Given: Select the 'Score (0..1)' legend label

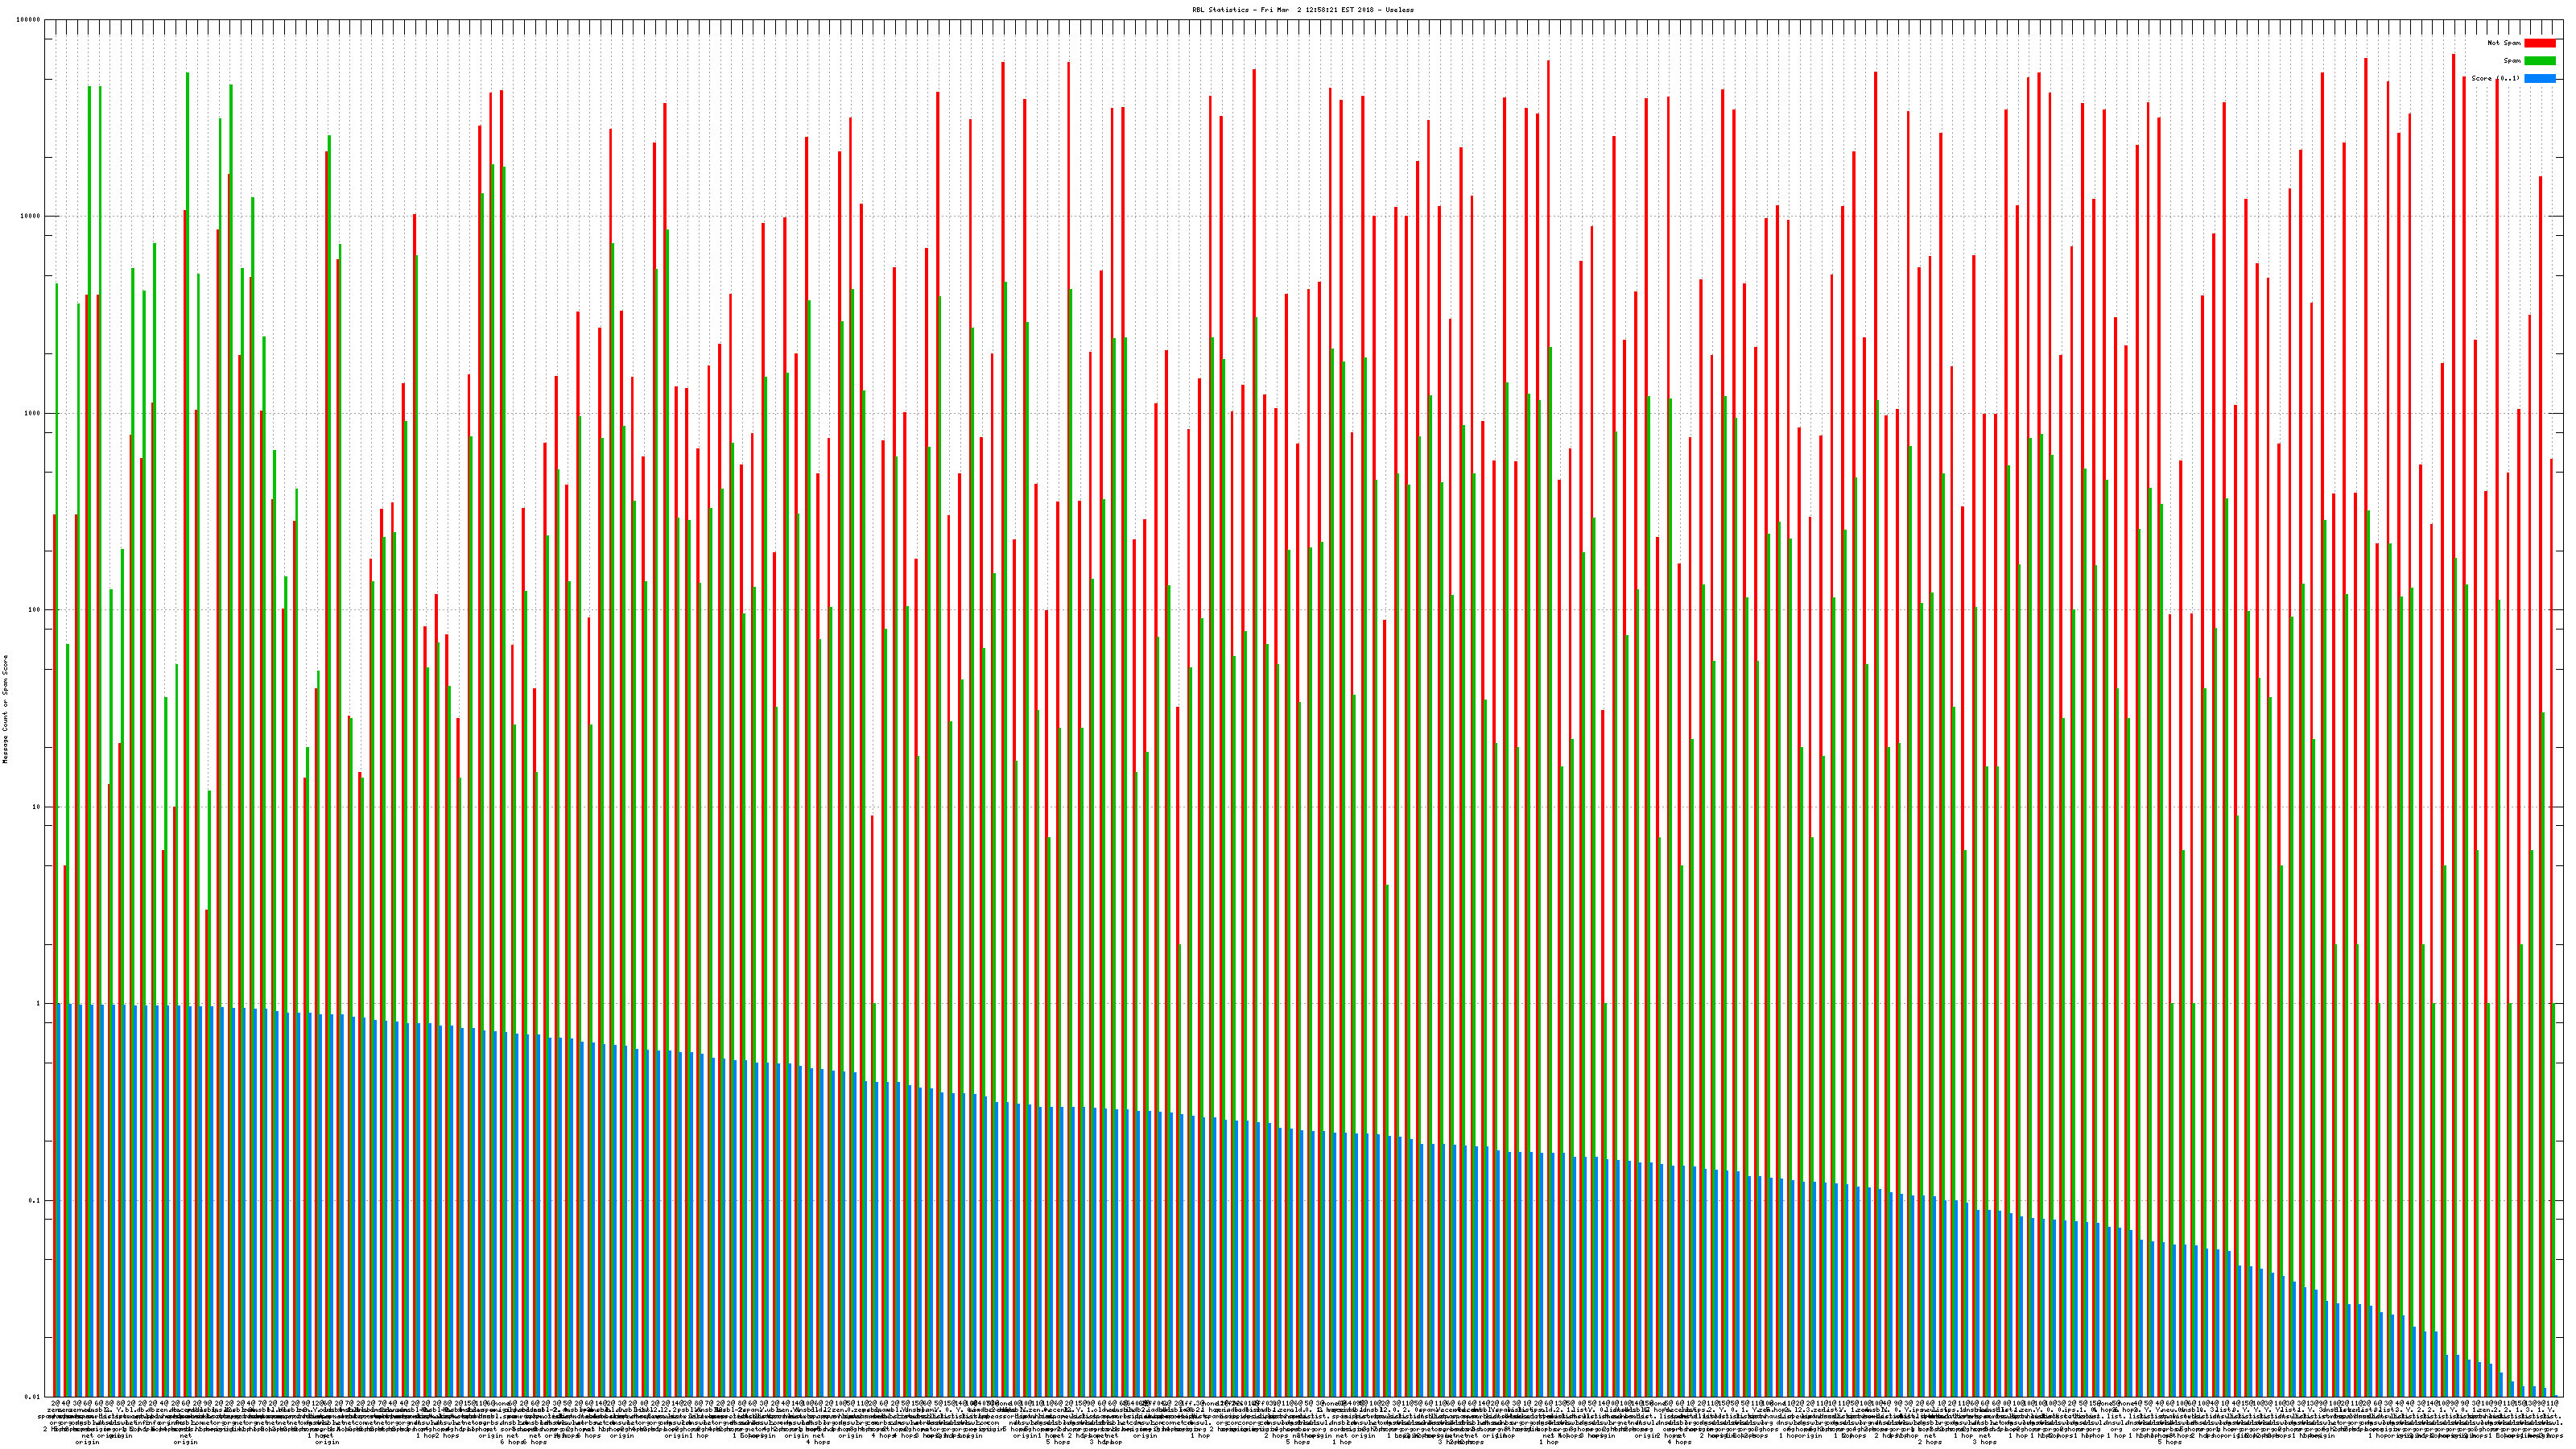Looking at the screenshot, I should [2495, 78].
